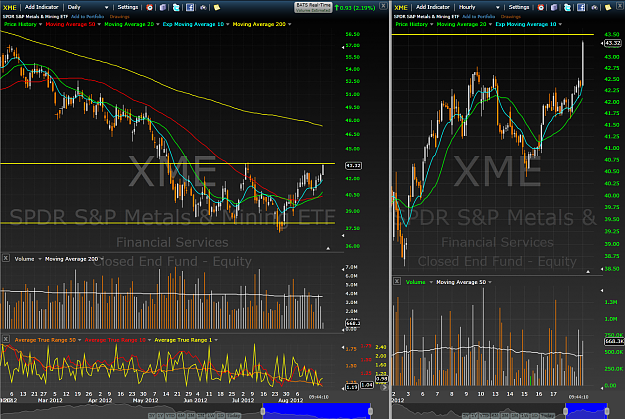Click the alarm clock alert icon in Daily chart

(x=149, y=7)
